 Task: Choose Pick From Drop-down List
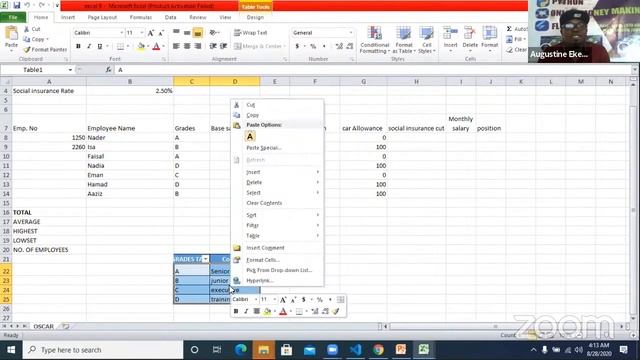279,270
